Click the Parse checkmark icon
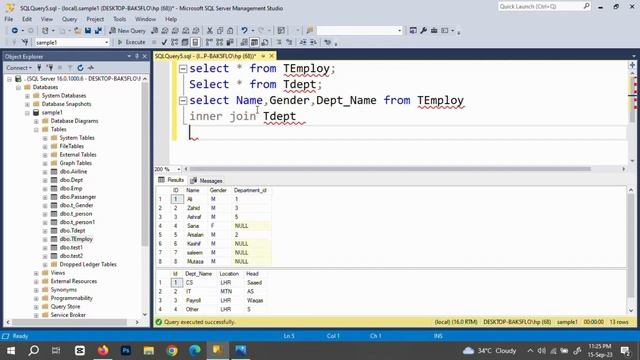 click(x=164, y=42)
